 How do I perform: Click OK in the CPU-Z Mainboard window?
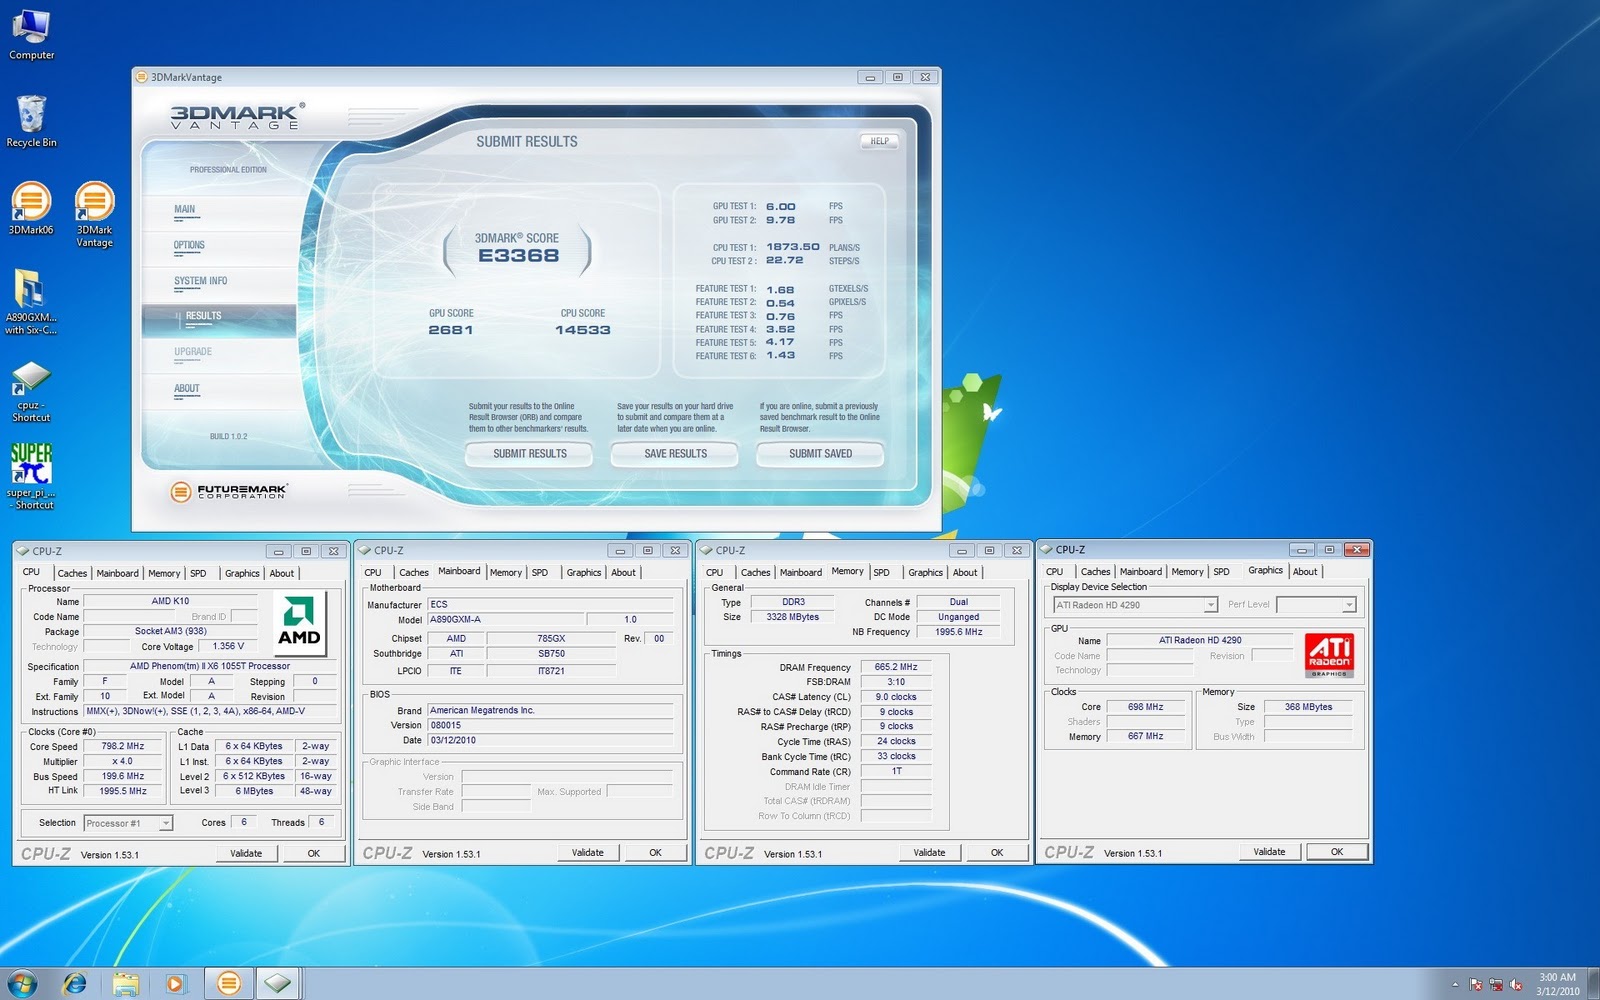(x=655, y=853)
